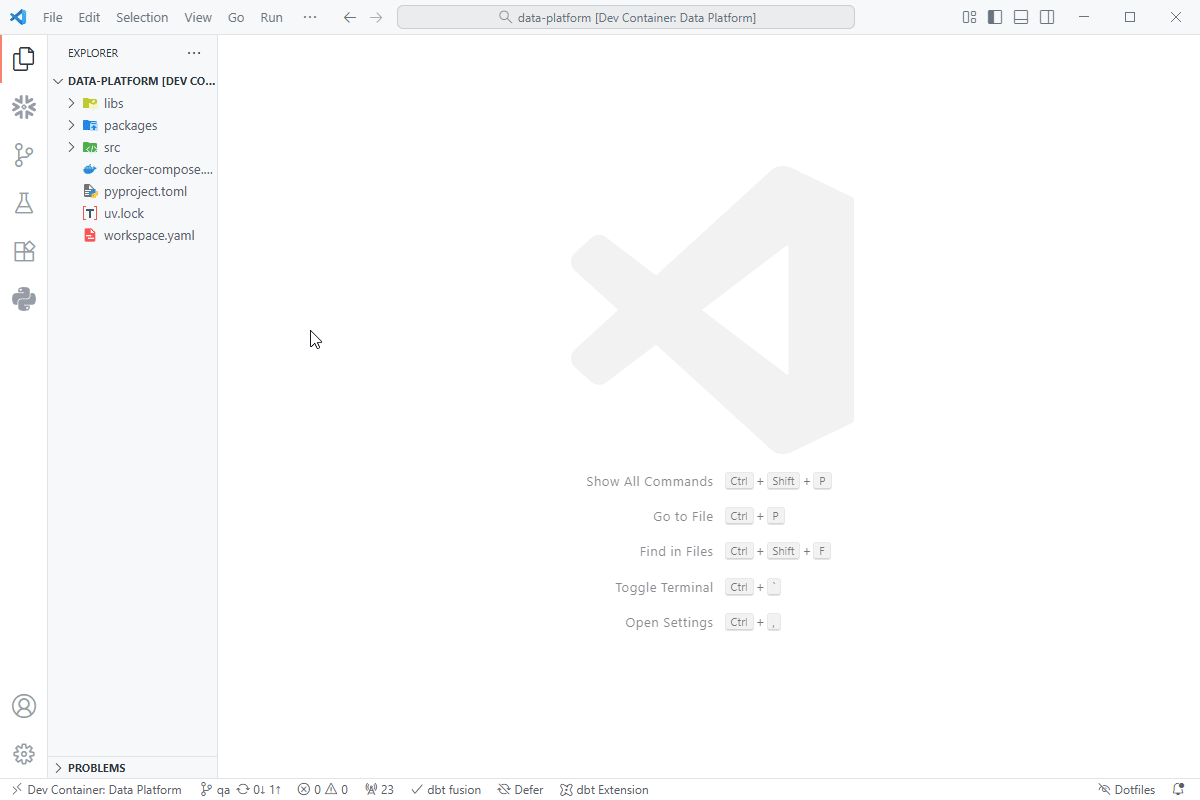Toggle the primary side bar visibility
The height and width of the screenshot is (800, 1200).
[995, 17]
